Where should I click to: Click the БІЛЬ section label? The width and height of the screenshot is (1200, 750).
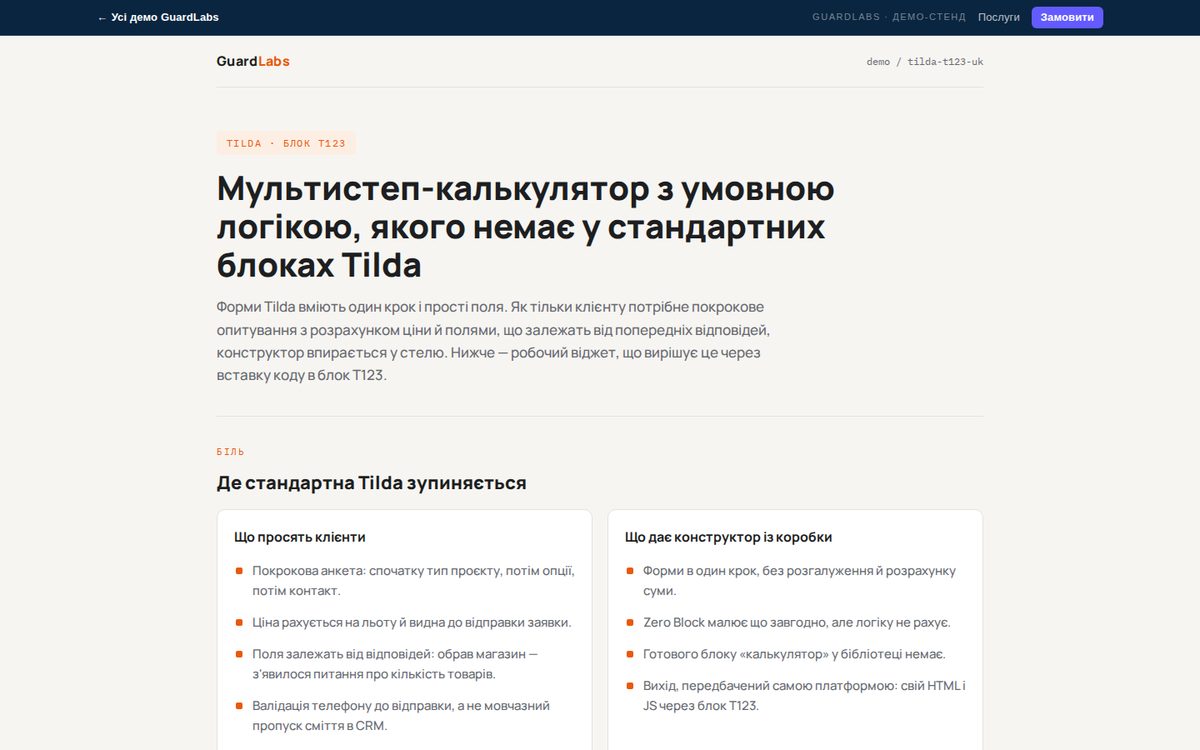pyautogui.click(x=231, y=452)
